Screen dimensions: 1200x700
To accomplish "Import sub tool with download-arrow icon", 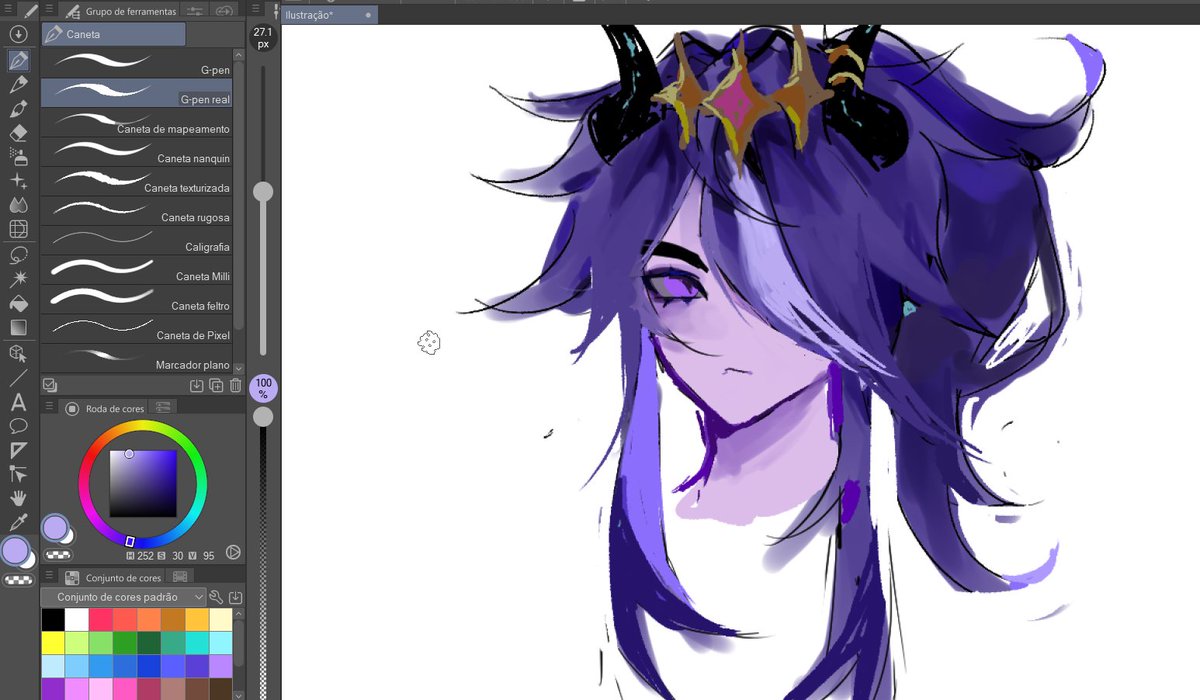I will 197,385.
